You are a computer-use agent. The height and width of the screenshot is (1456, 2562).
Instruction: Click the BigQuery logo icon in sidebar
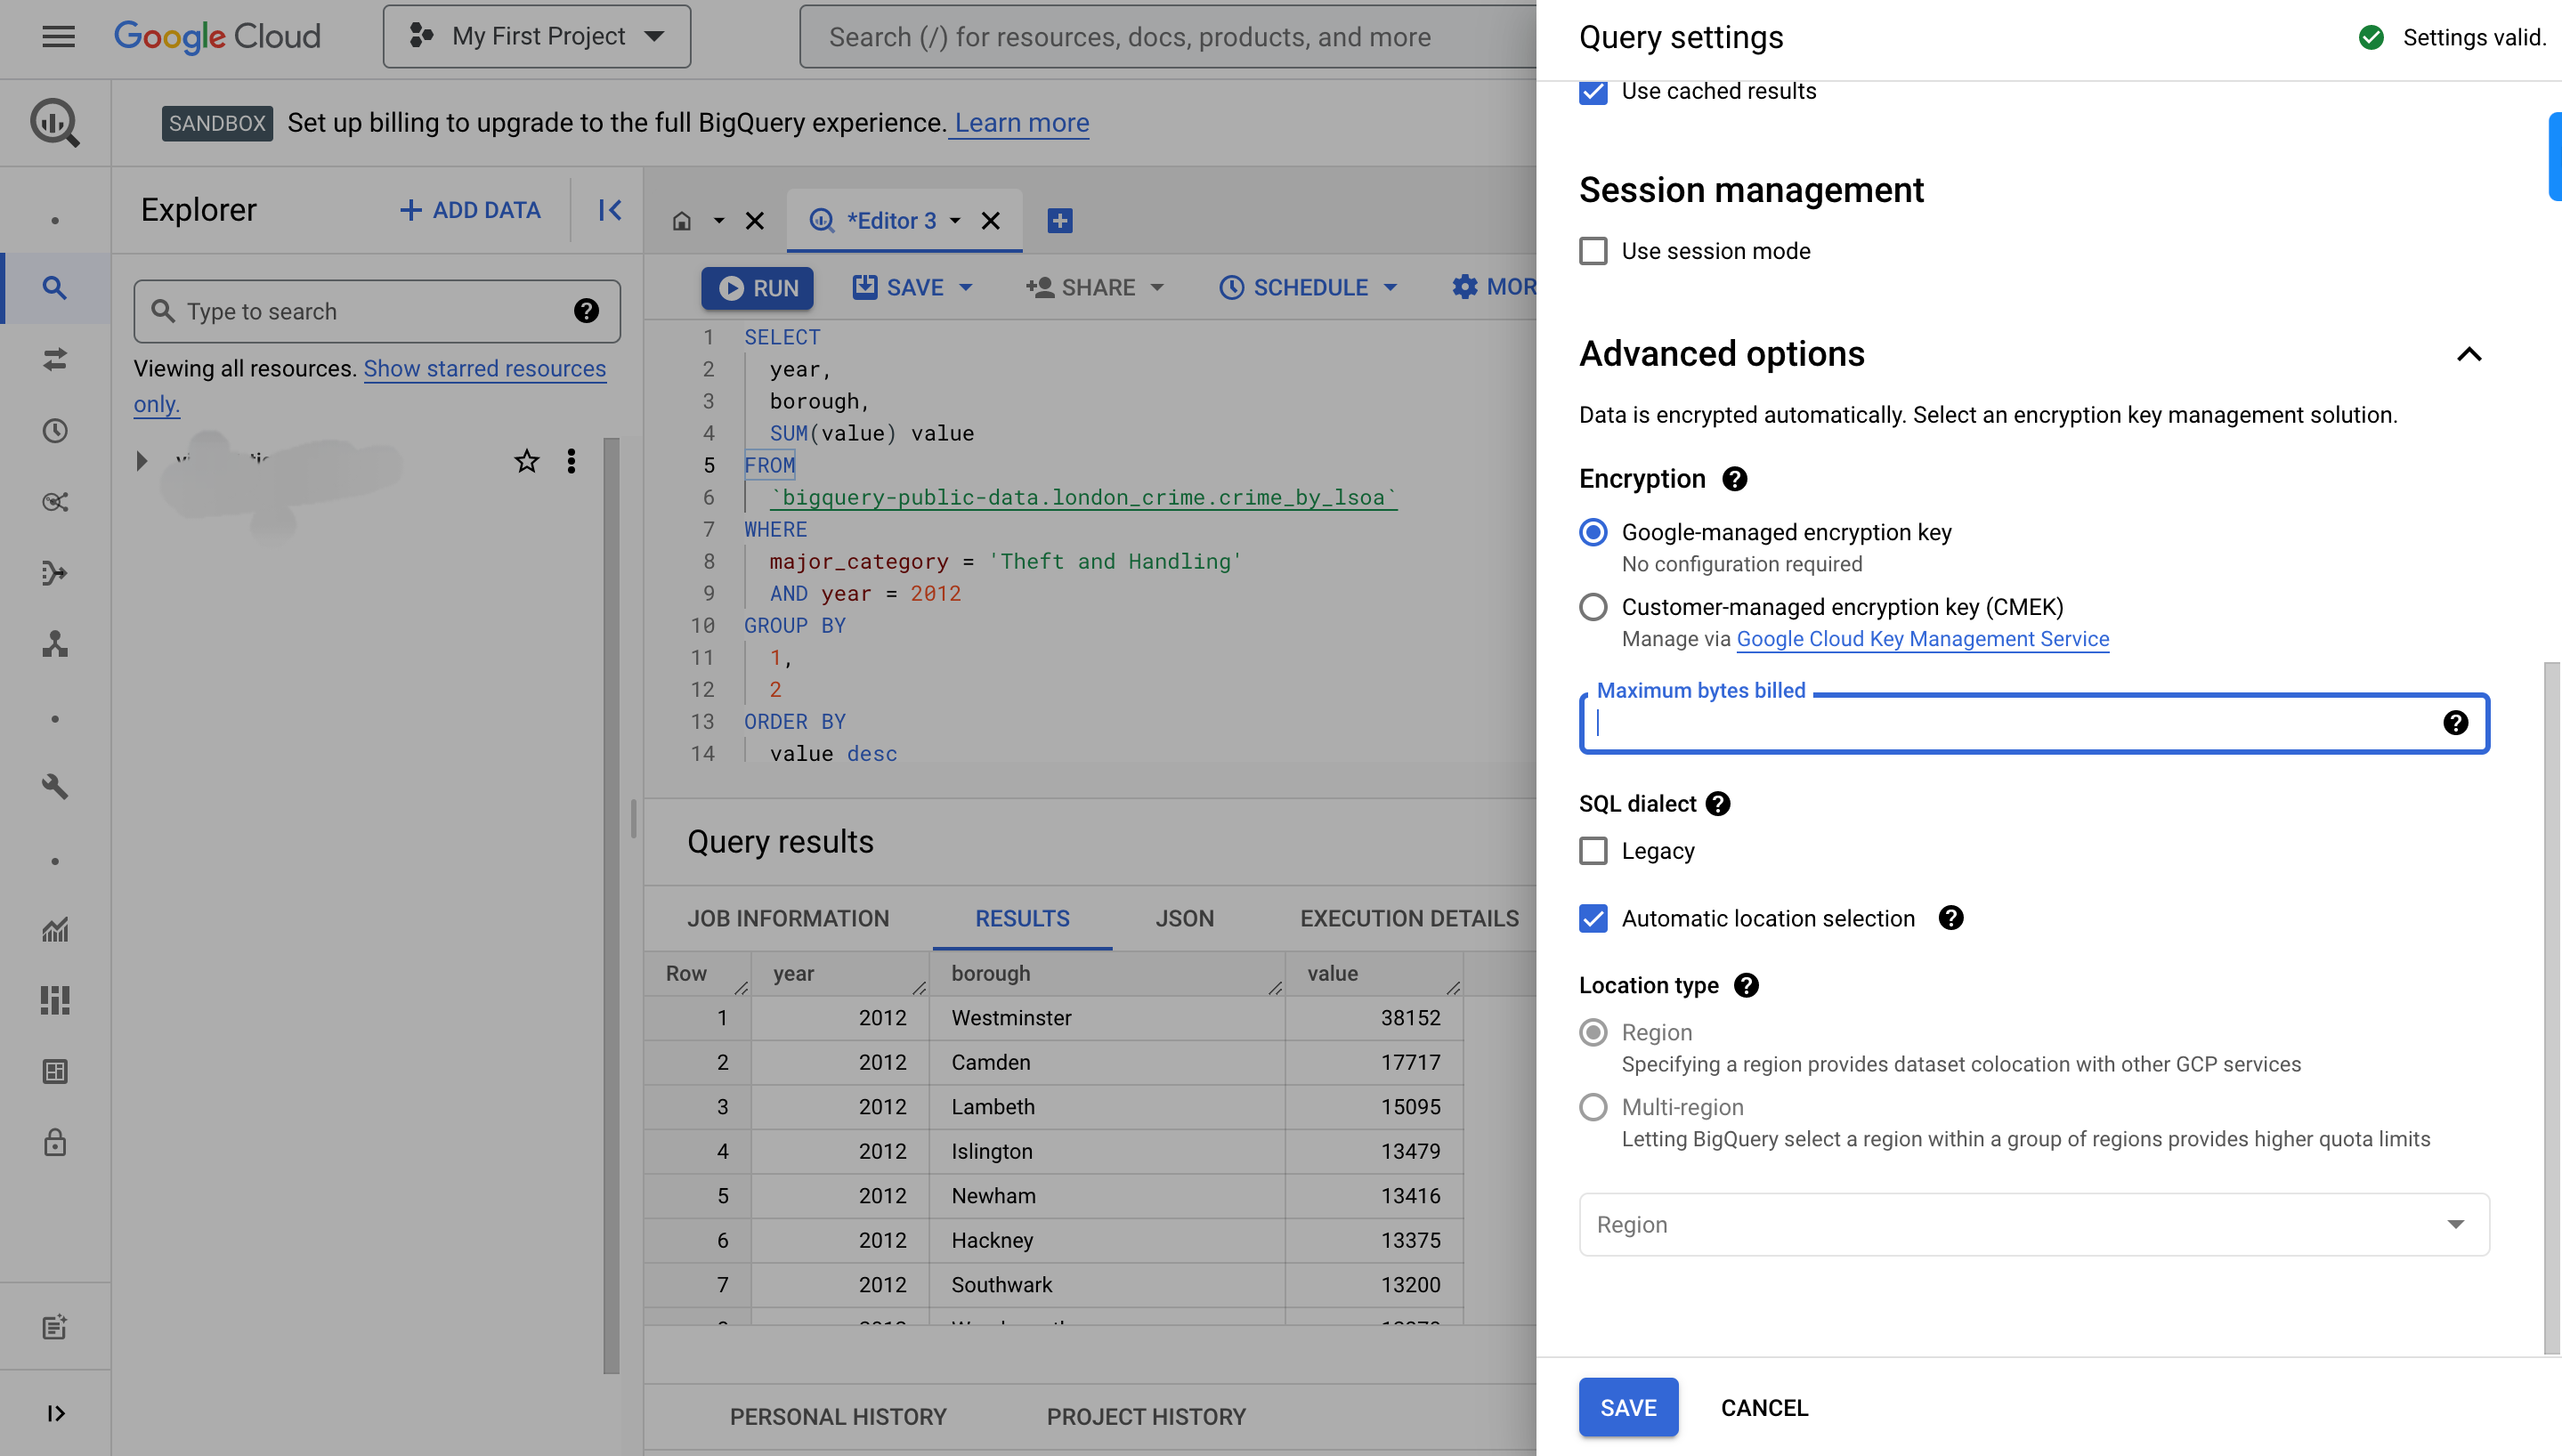click(x=55, y=123)
